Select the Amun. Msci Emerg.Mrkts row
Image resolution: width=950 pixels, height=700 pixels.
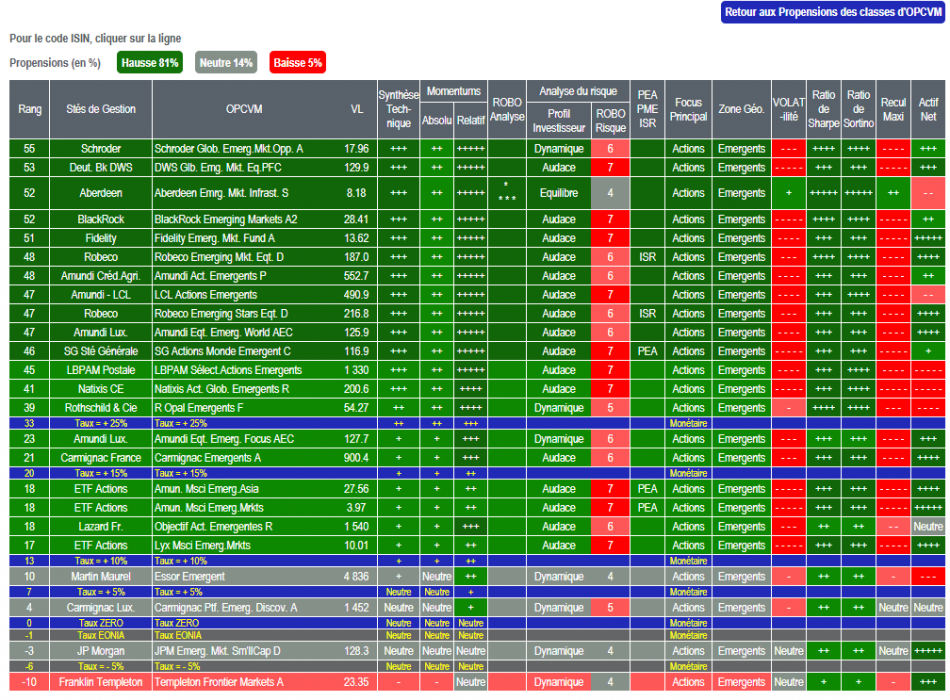(x=477, y=507)
